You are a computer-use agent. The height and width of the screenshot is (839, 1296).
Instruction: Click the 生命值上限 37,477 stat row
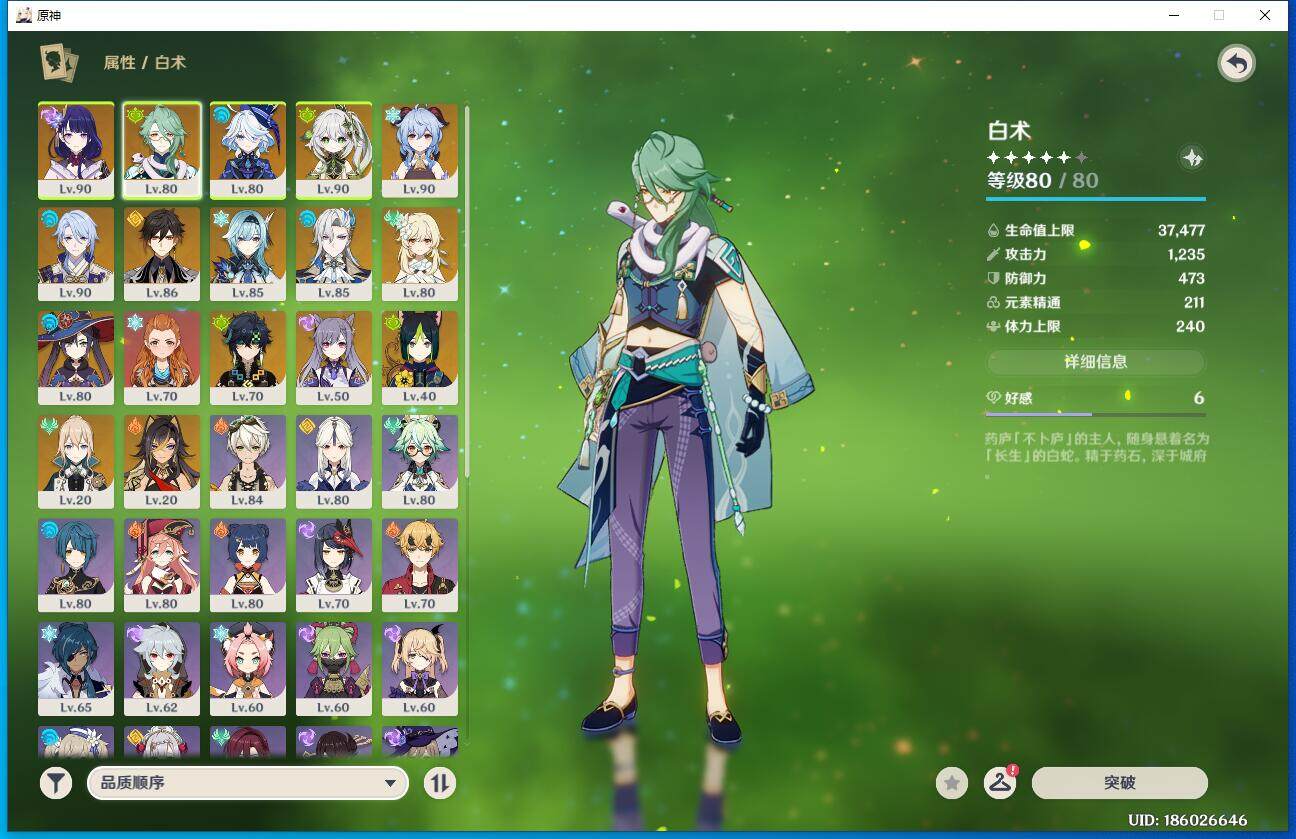[1095, 230]
